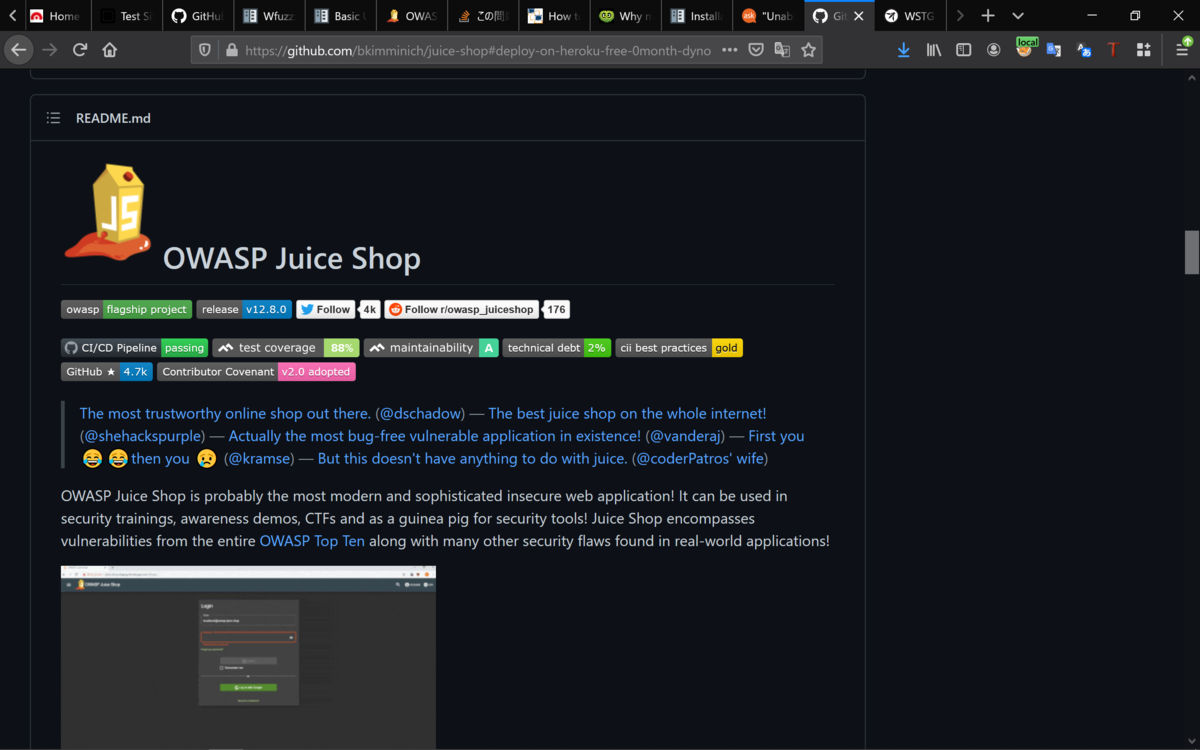Toggle the browser sidebar icon

964,50
